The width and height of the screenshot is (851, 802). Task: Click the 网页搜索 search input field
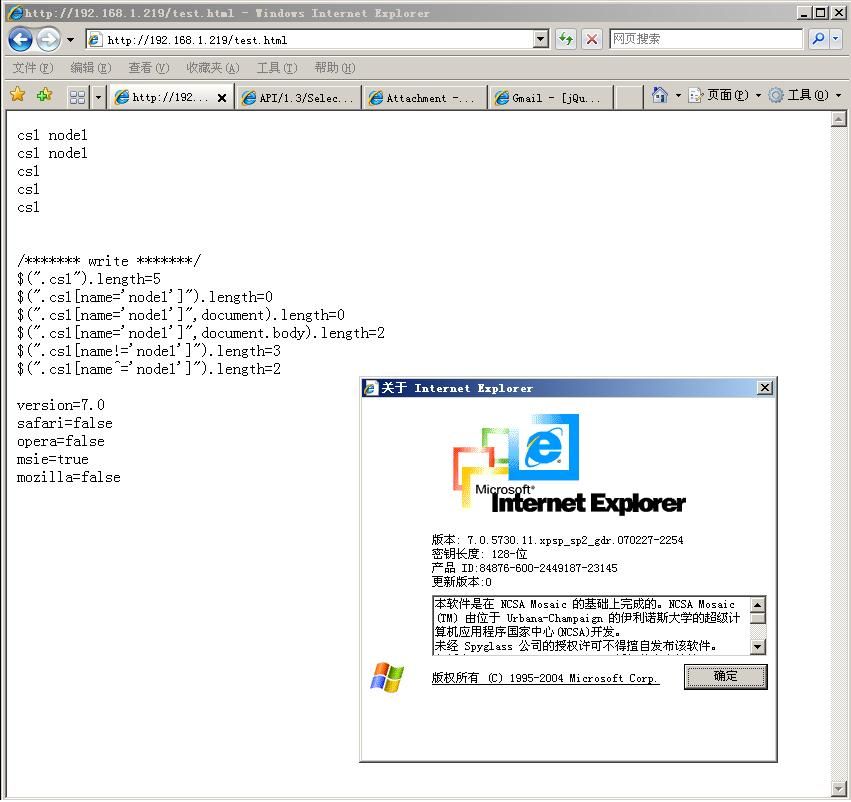pyautogui.click(x=705, y=39)
